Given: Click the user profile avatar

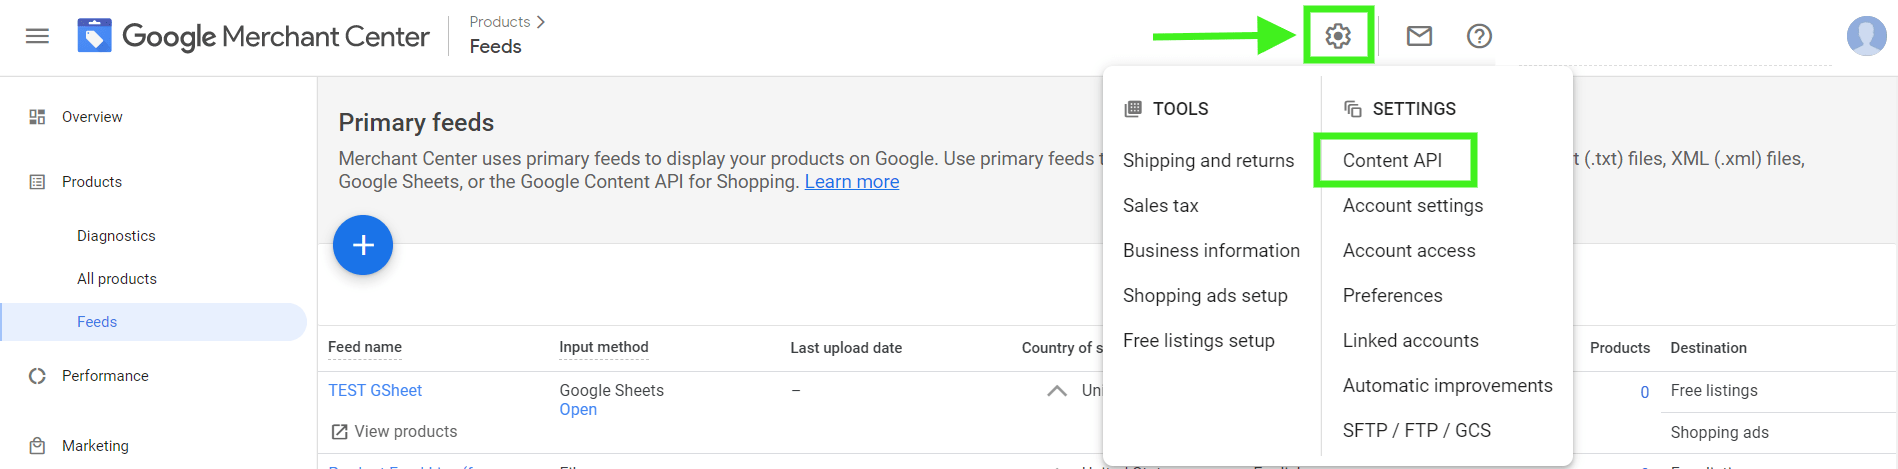Looking at the screenshot, I should pyautogui.click(x=1866, y=36).
